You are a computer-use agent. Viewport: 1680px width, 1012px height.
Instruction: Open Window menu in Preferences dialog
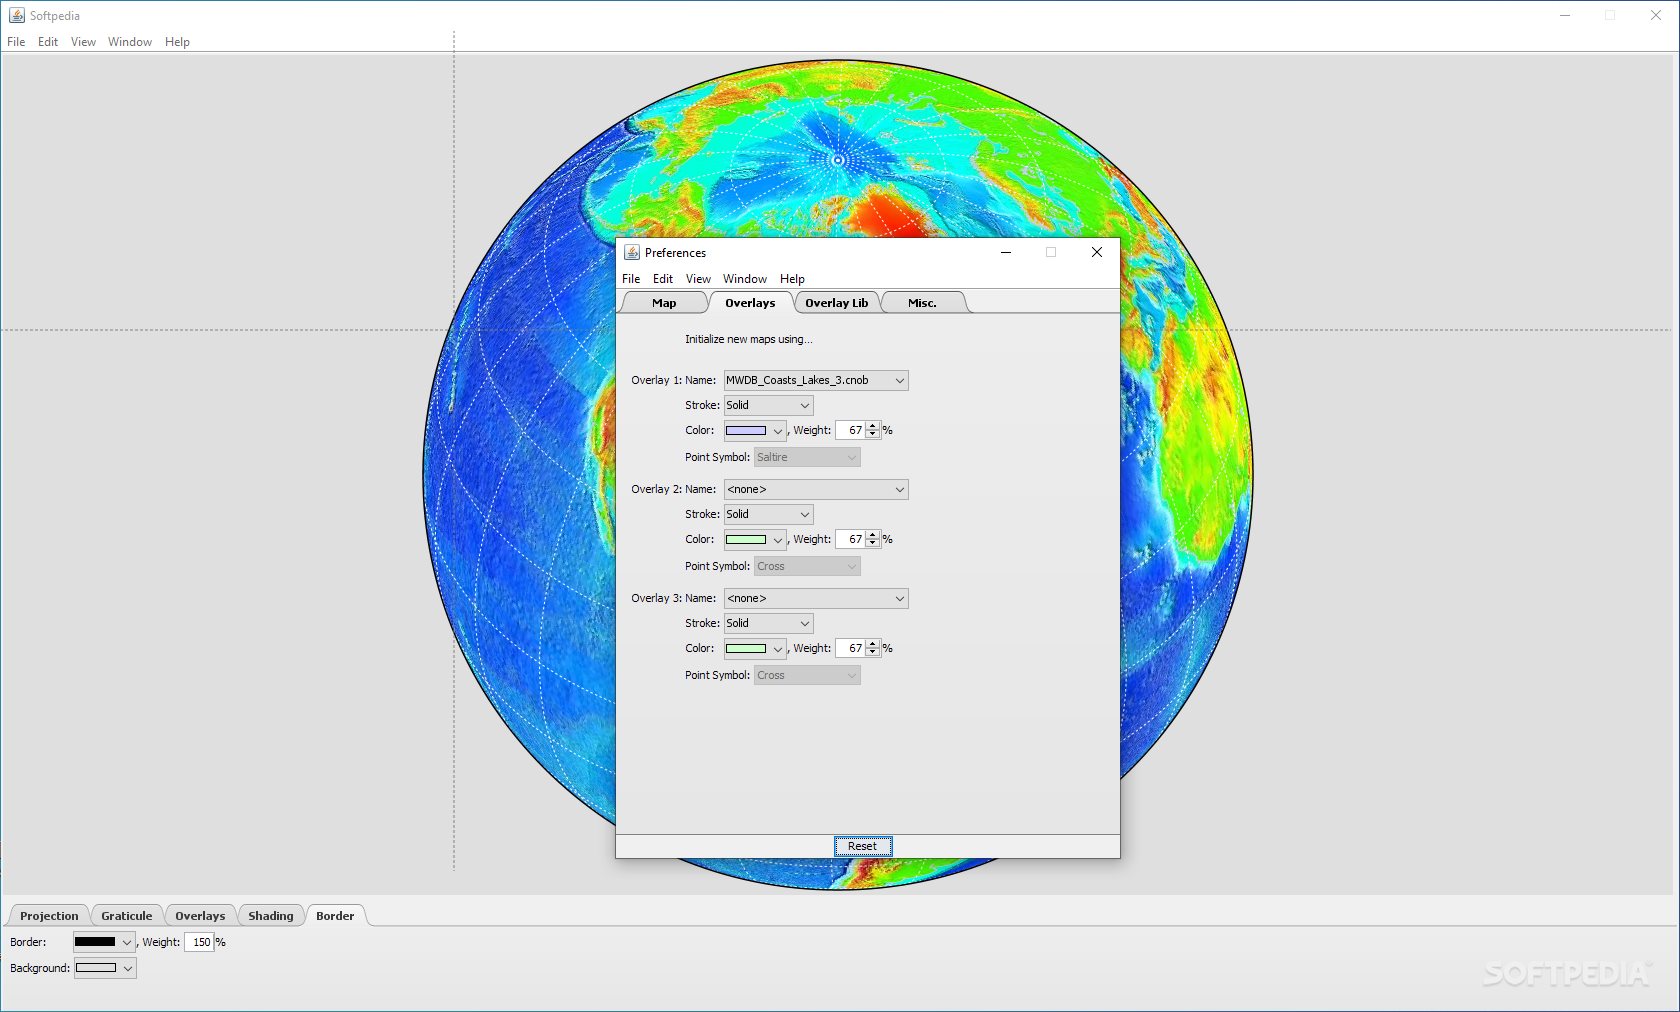click(745, 279)
